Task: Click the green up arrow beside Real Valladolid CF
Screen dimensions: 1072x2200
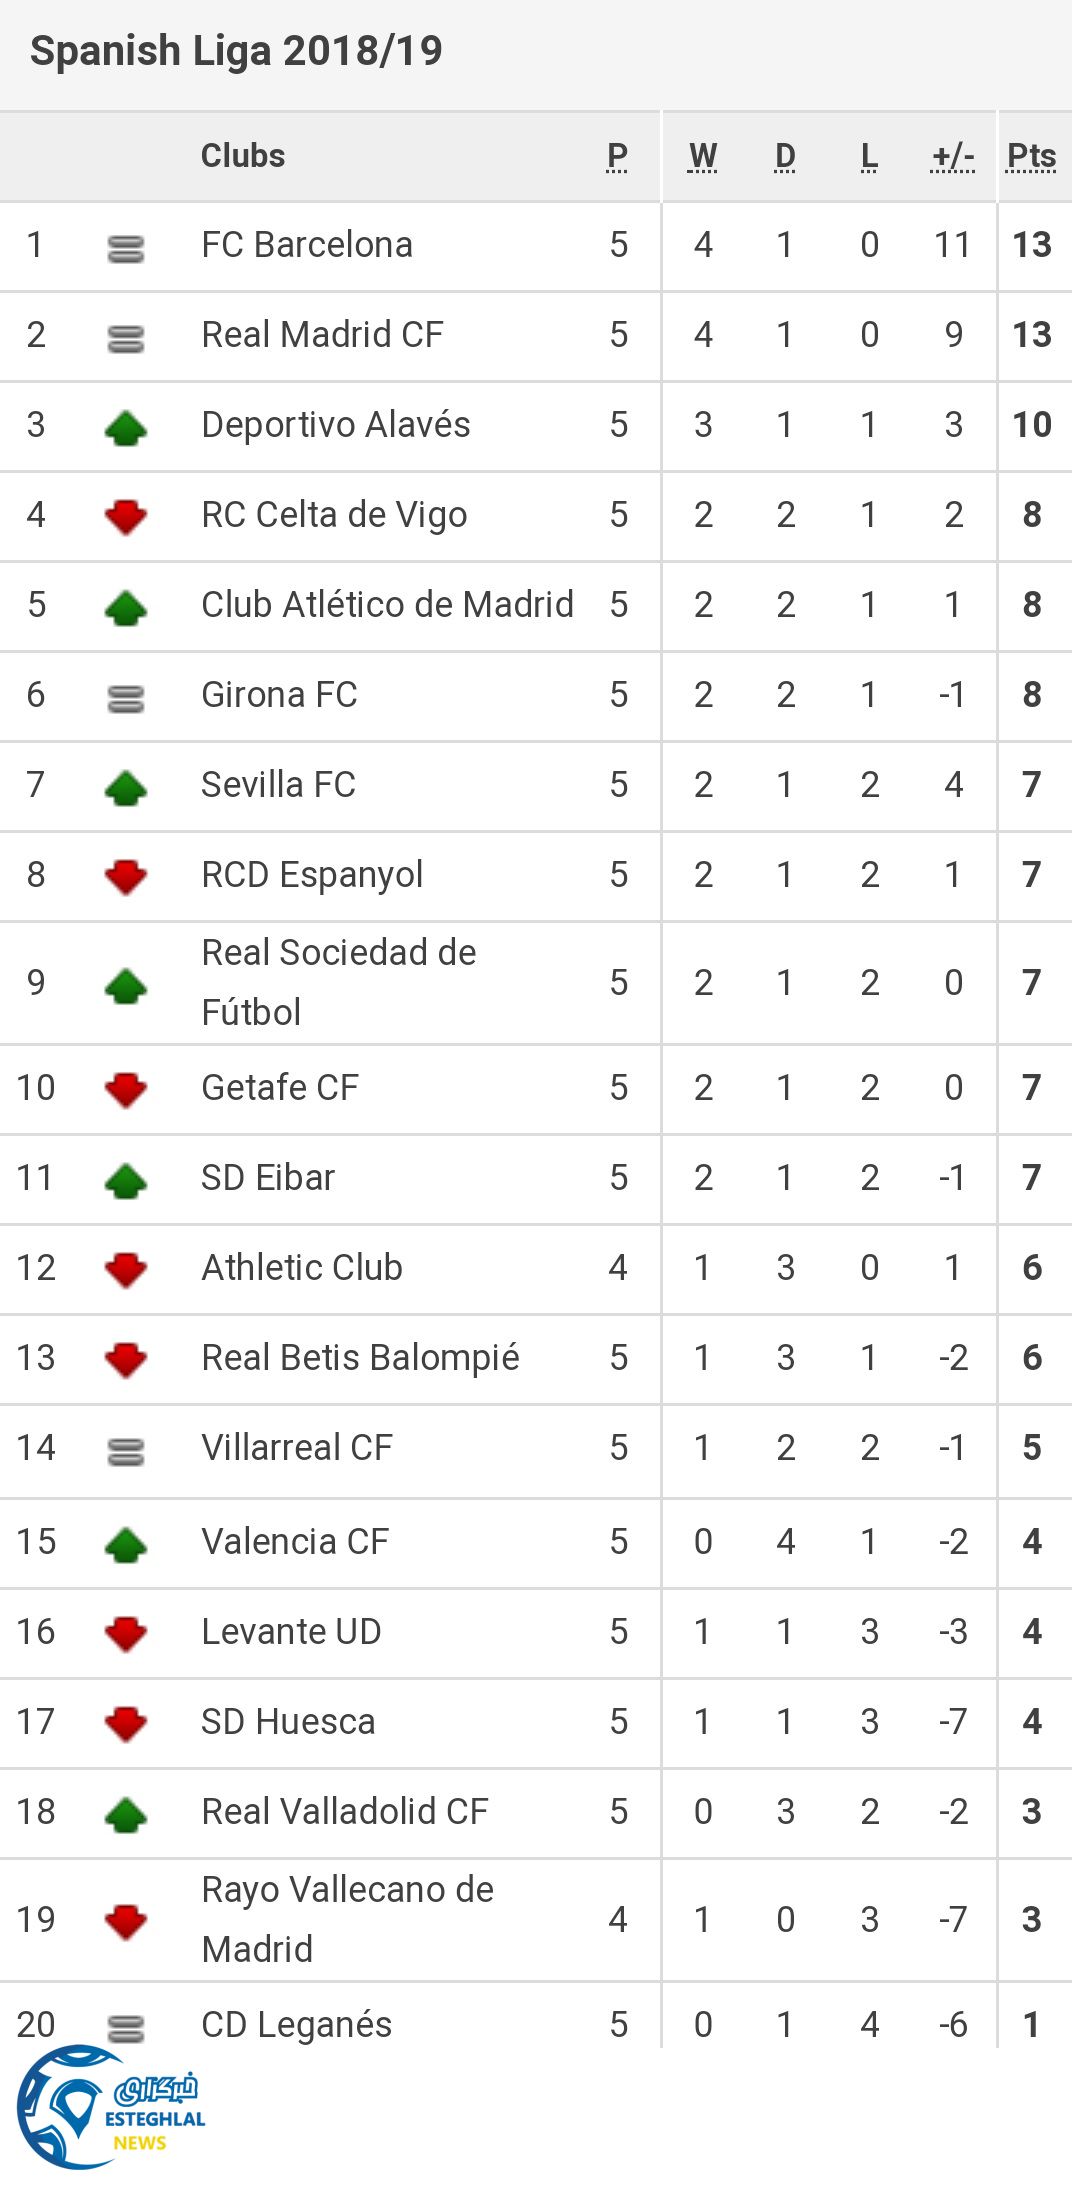Action: tap(126, 1814)
